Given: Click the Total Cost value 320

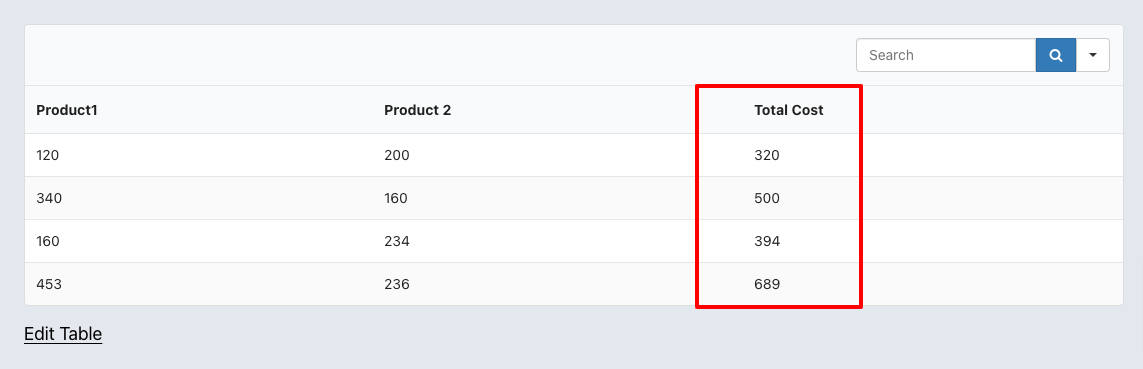Looking at the screenshot, I should [x=767, y=155].
